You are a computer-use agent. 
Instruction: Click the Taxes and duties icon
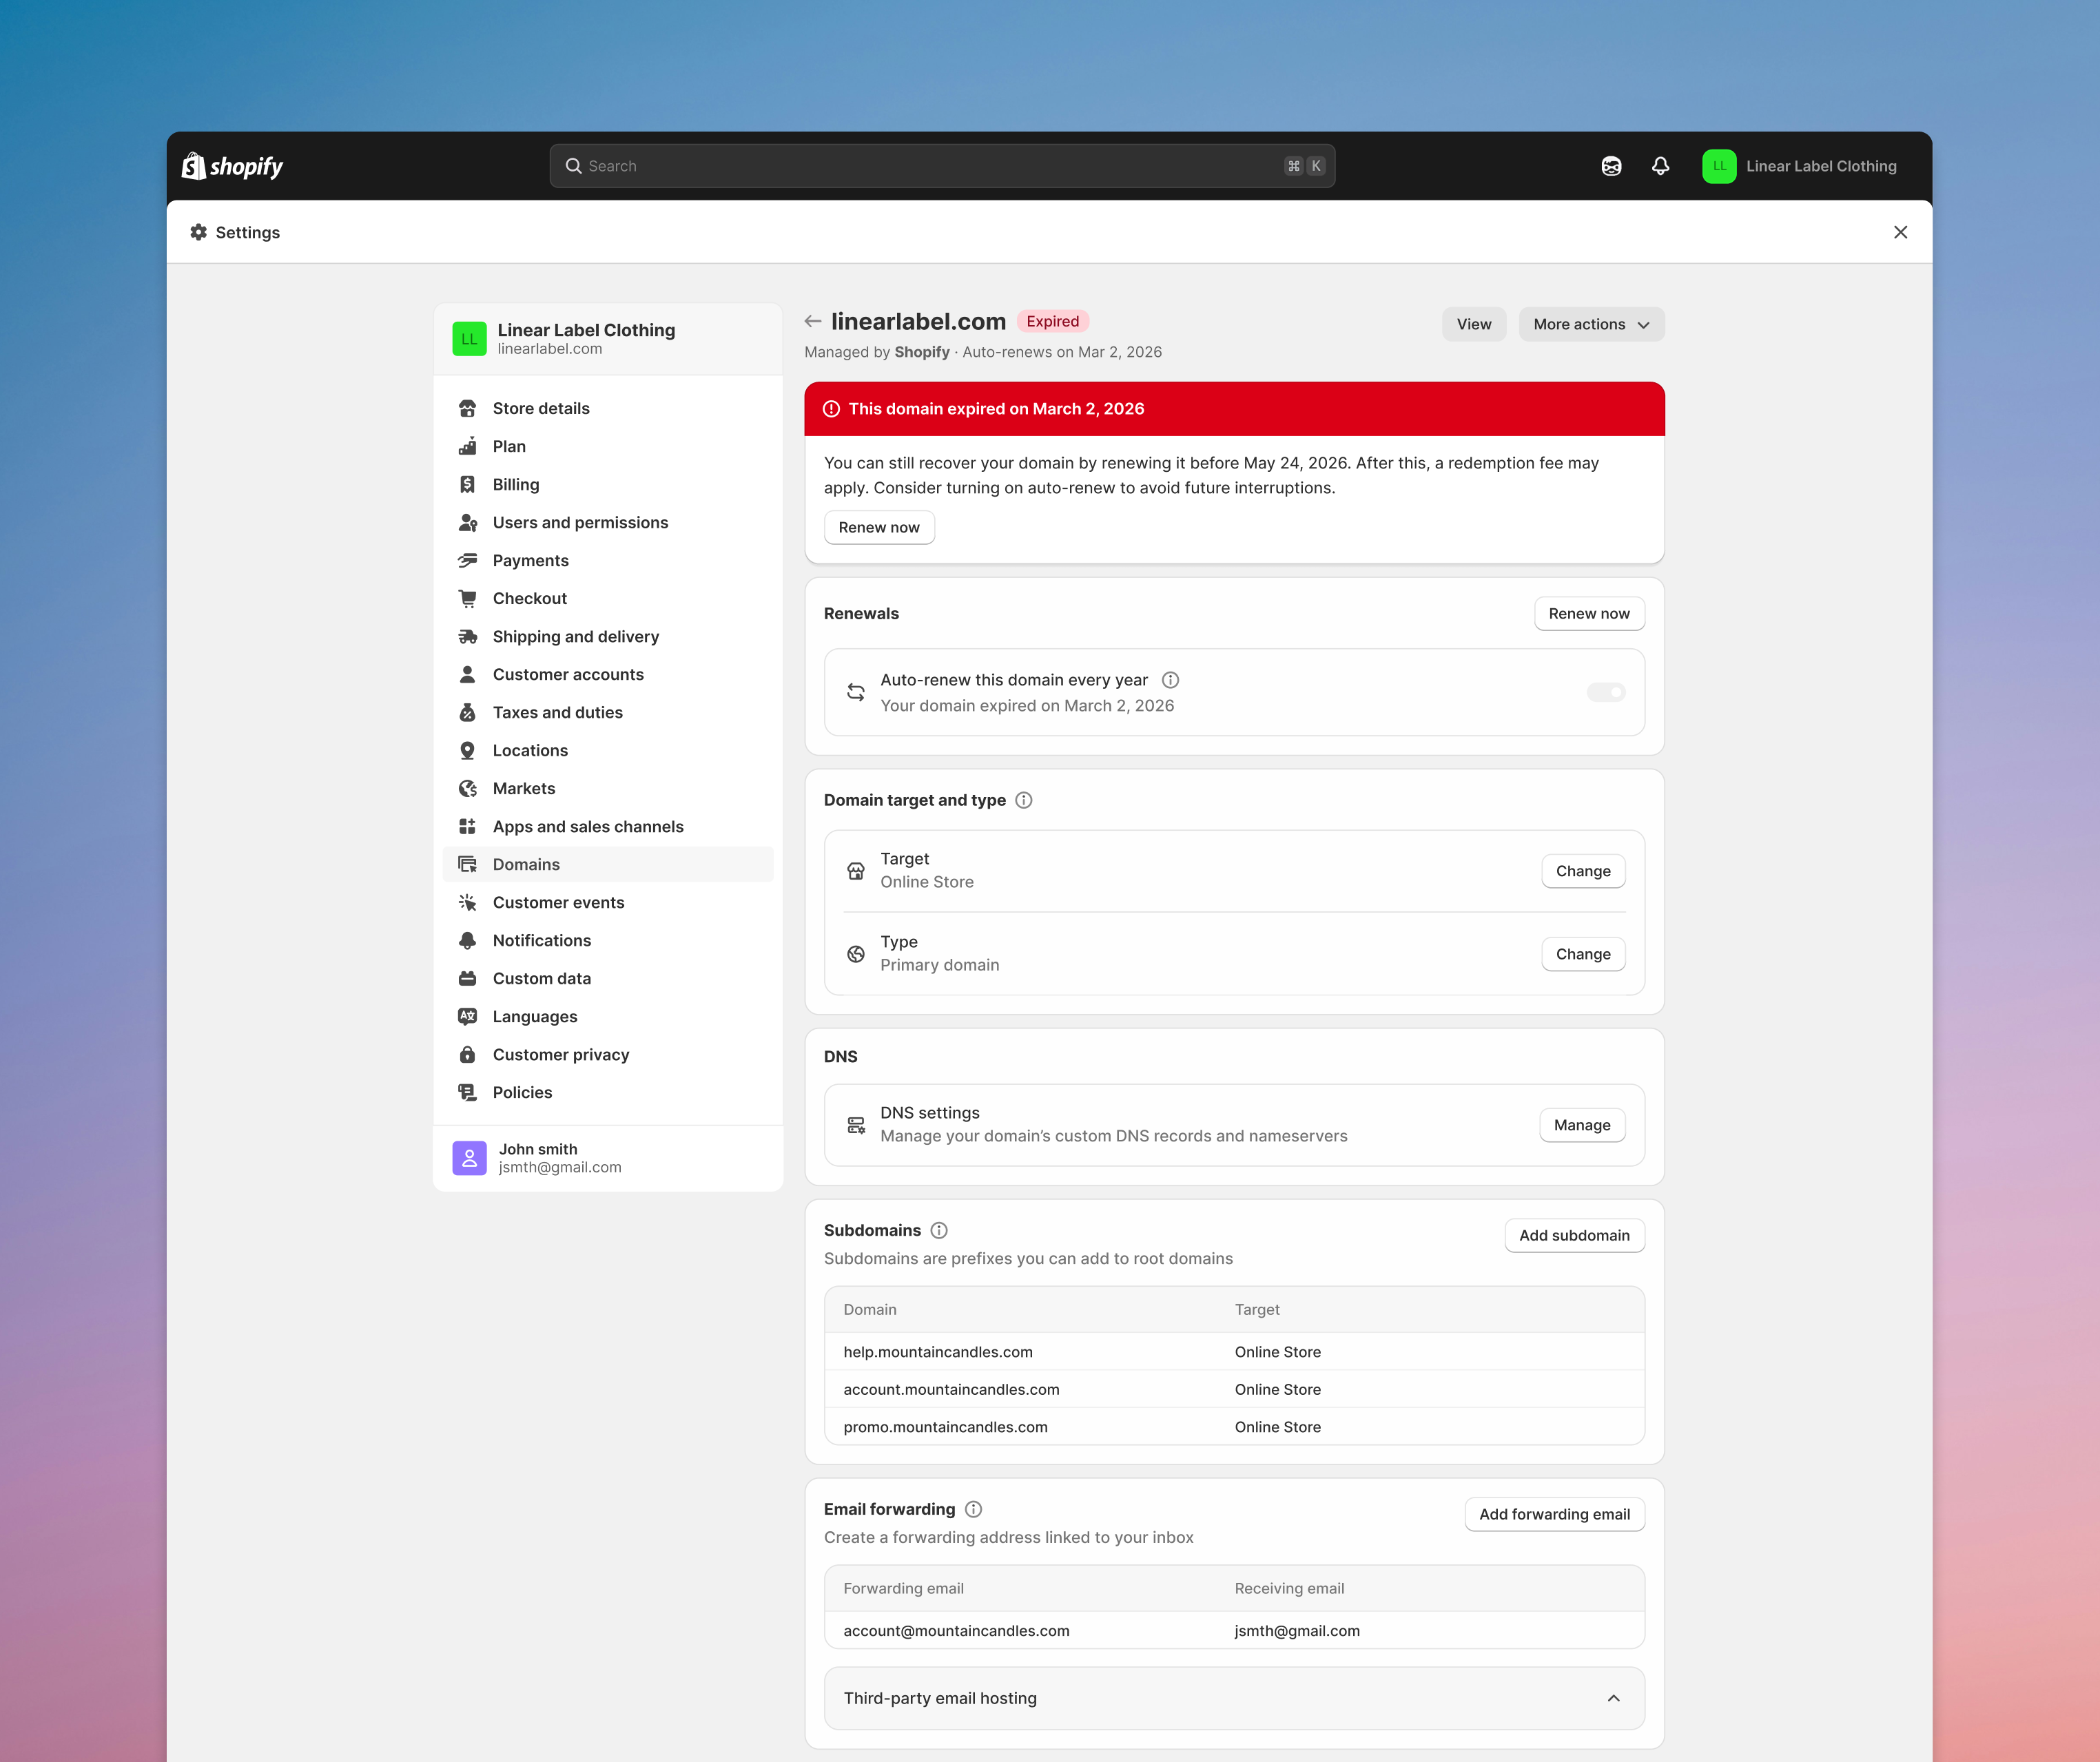[x=467, y=712]
